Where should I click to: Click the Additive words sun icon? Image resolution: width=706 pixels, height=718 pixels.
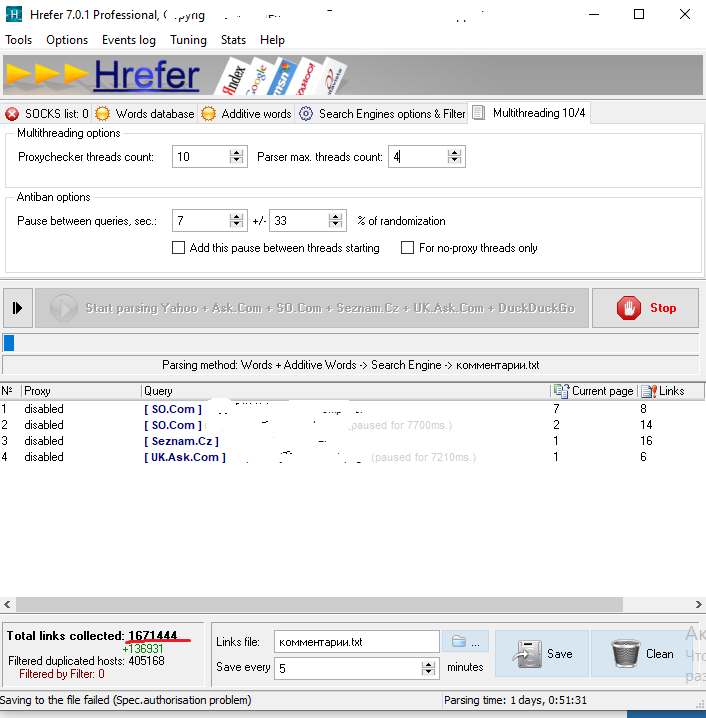coord(208,114)
